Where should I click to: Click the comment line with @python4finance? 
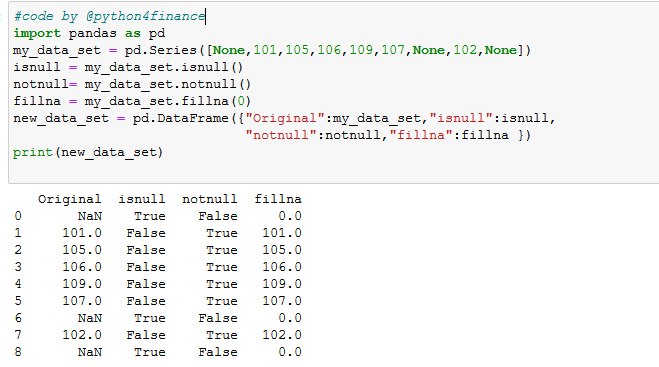(x=109, y=16)
